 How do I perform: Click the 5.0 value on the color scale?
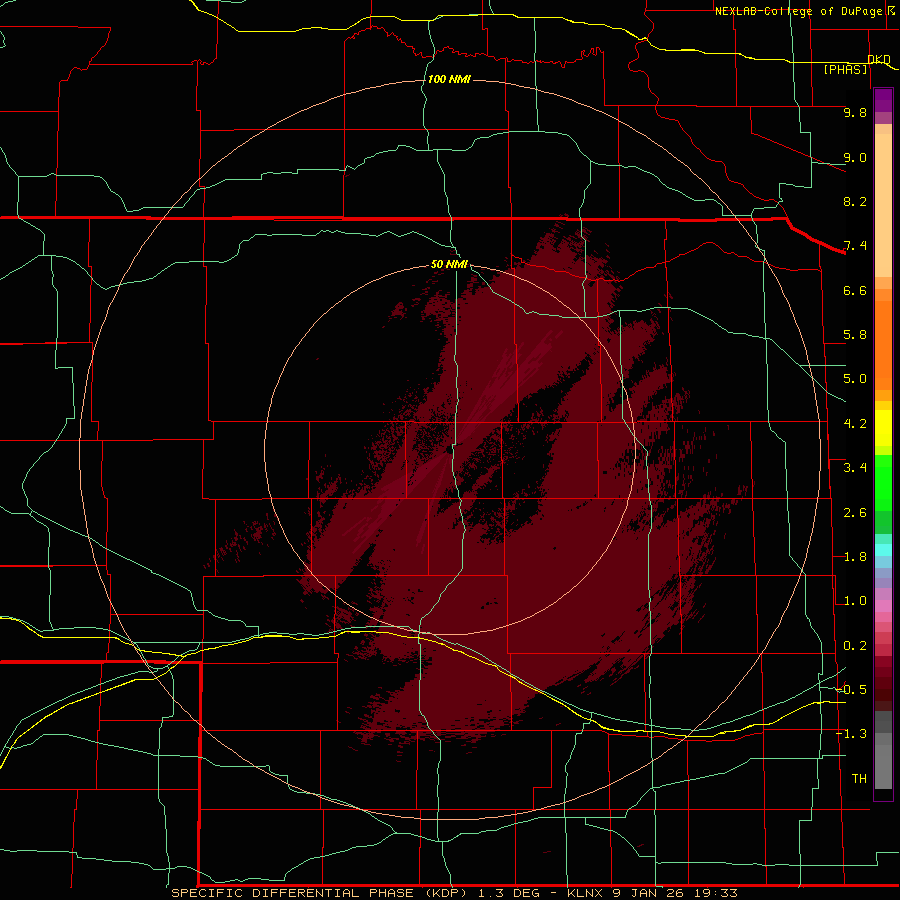855,379
